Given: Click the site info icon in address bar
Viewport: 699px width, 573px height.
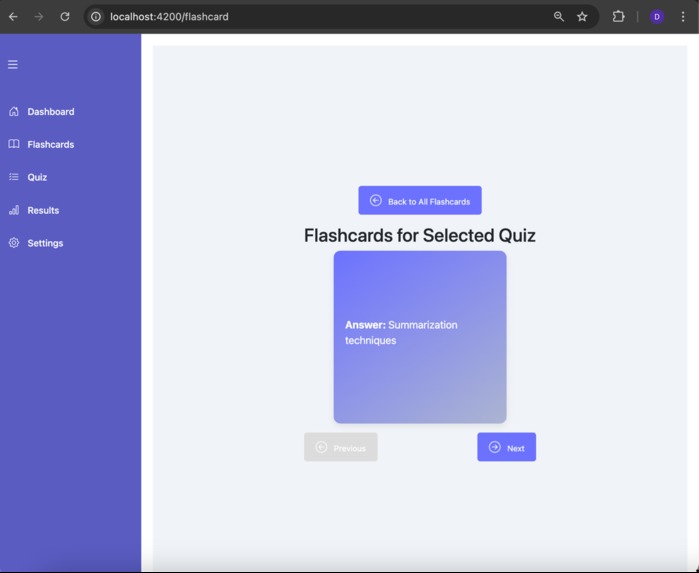Looking at the screenshot, I should coord(96,16).
